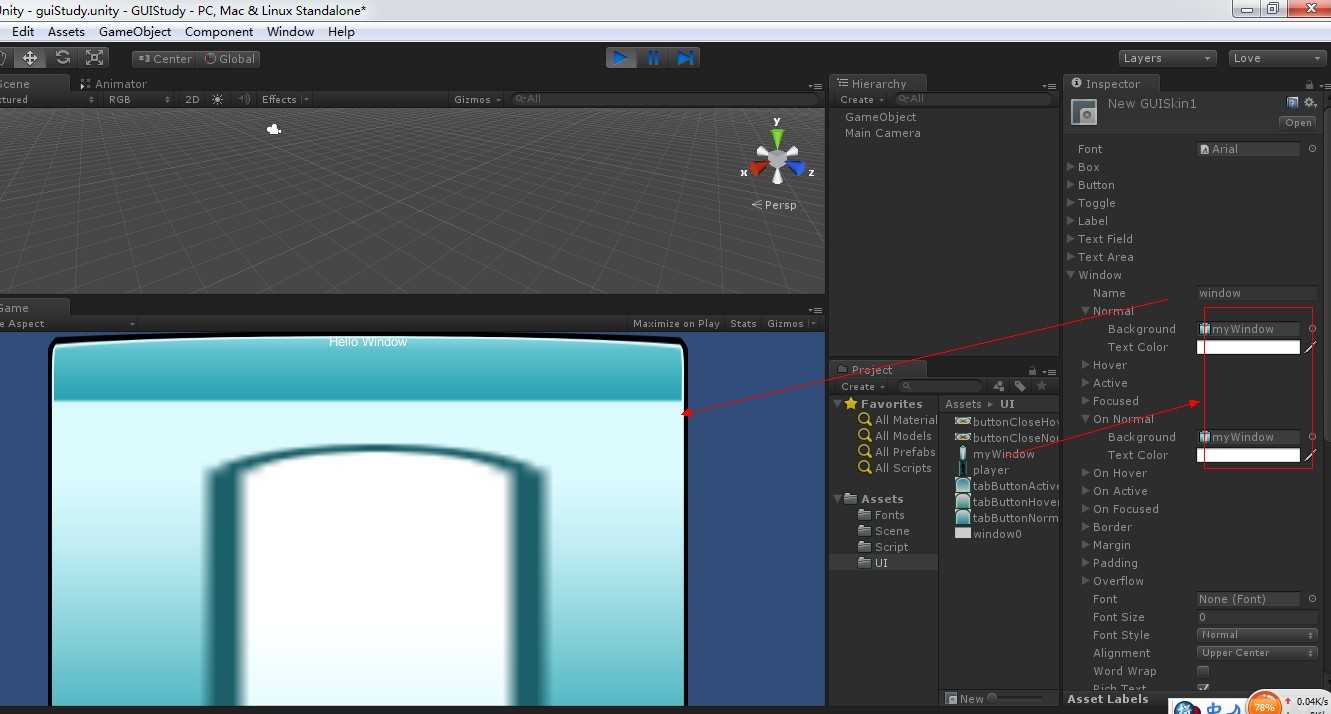Open the Font Style dropdown
Screen dimensions: 1331x714
[1257, 635]
